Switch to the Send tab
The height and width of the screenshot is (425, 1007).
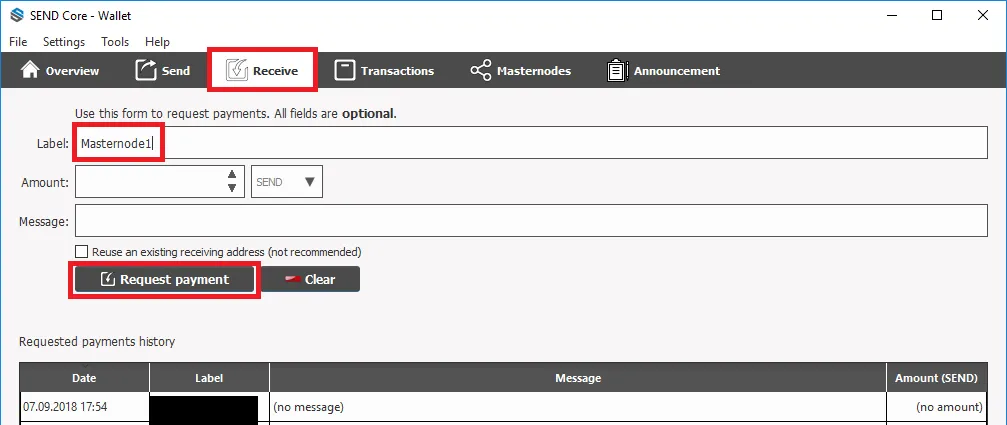click(162, 71)
